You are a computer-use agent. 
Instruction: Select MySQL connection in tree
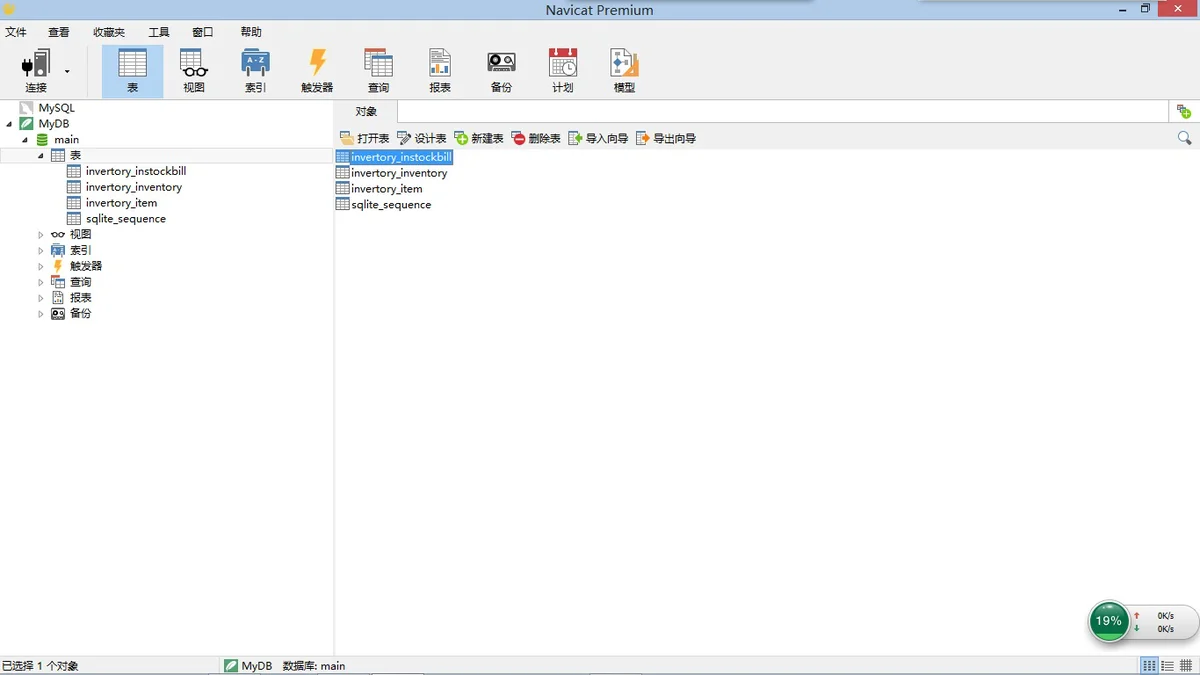56,108
